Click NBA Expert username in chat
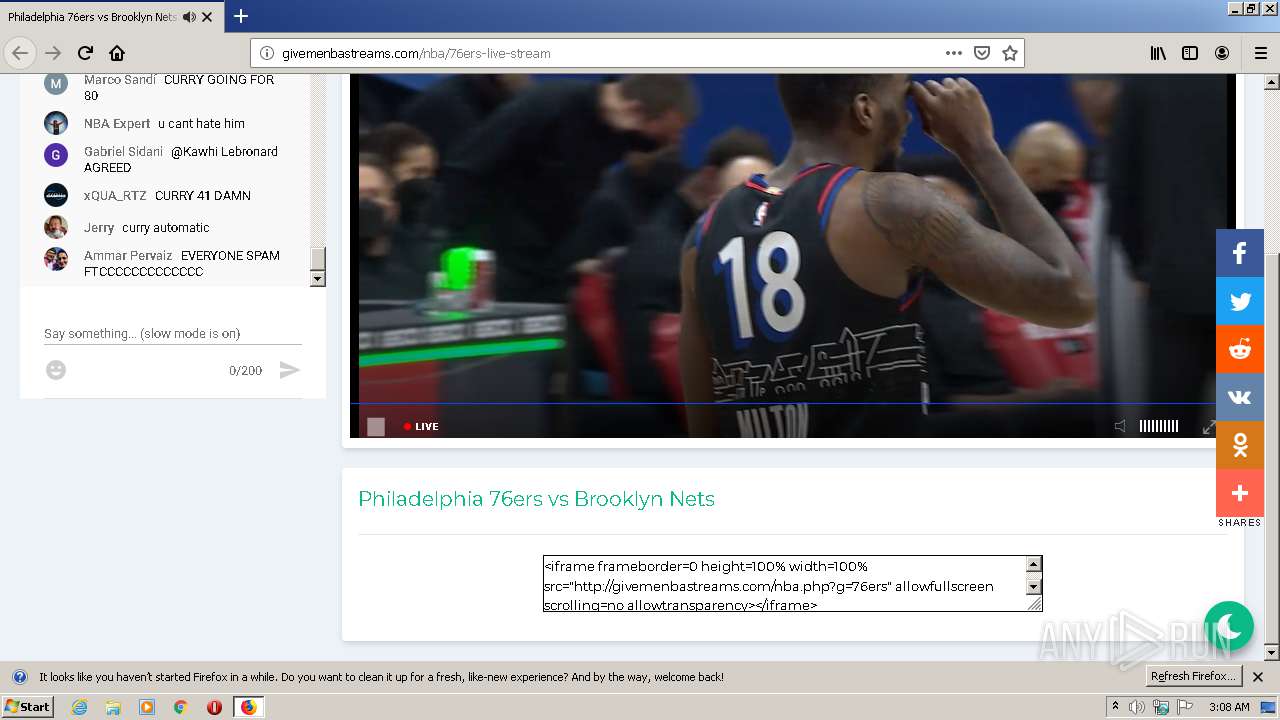 pyautogui.click(x=117, y=124)
